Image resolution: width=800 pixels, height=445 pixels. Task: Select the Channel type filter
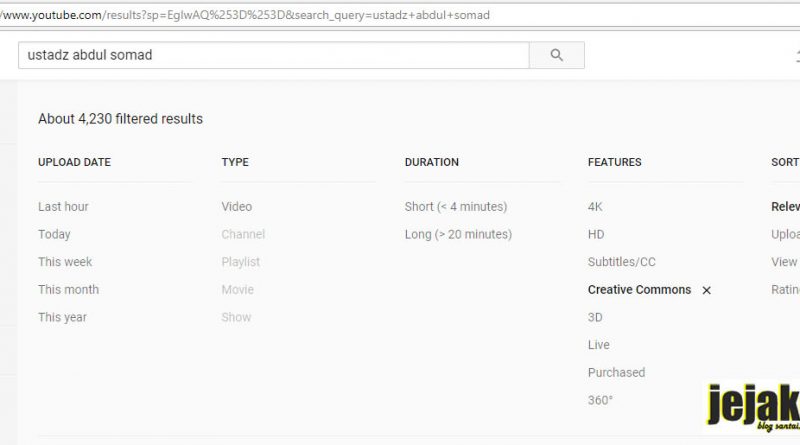pos(243,234)
